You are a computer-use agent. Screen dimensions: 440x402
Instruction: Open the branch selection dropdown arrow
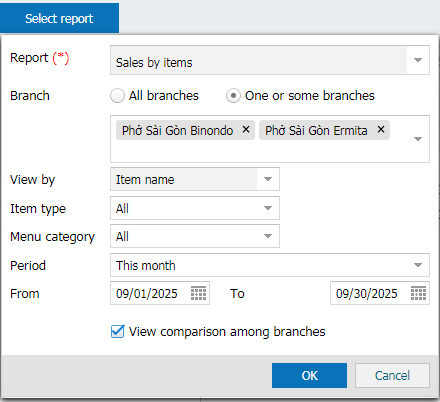418,139
